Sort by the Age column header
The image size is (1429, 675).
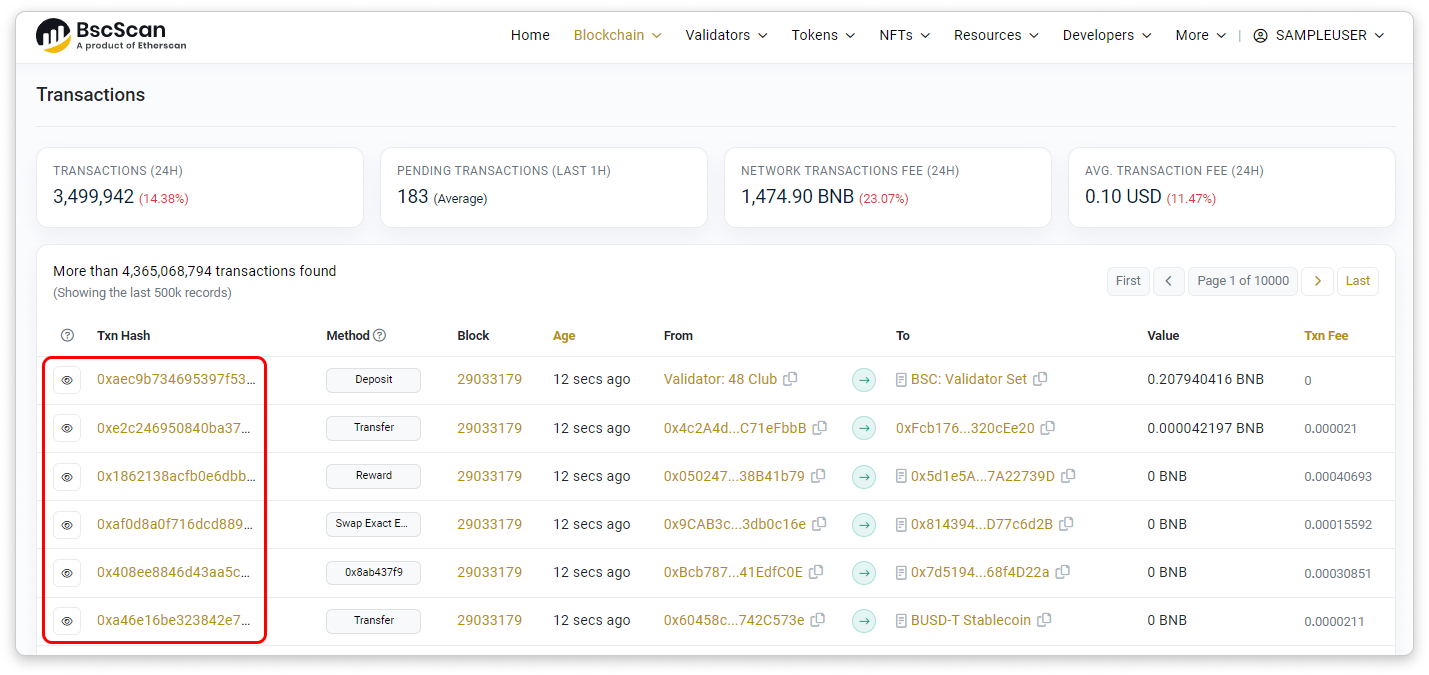point(564,336)
